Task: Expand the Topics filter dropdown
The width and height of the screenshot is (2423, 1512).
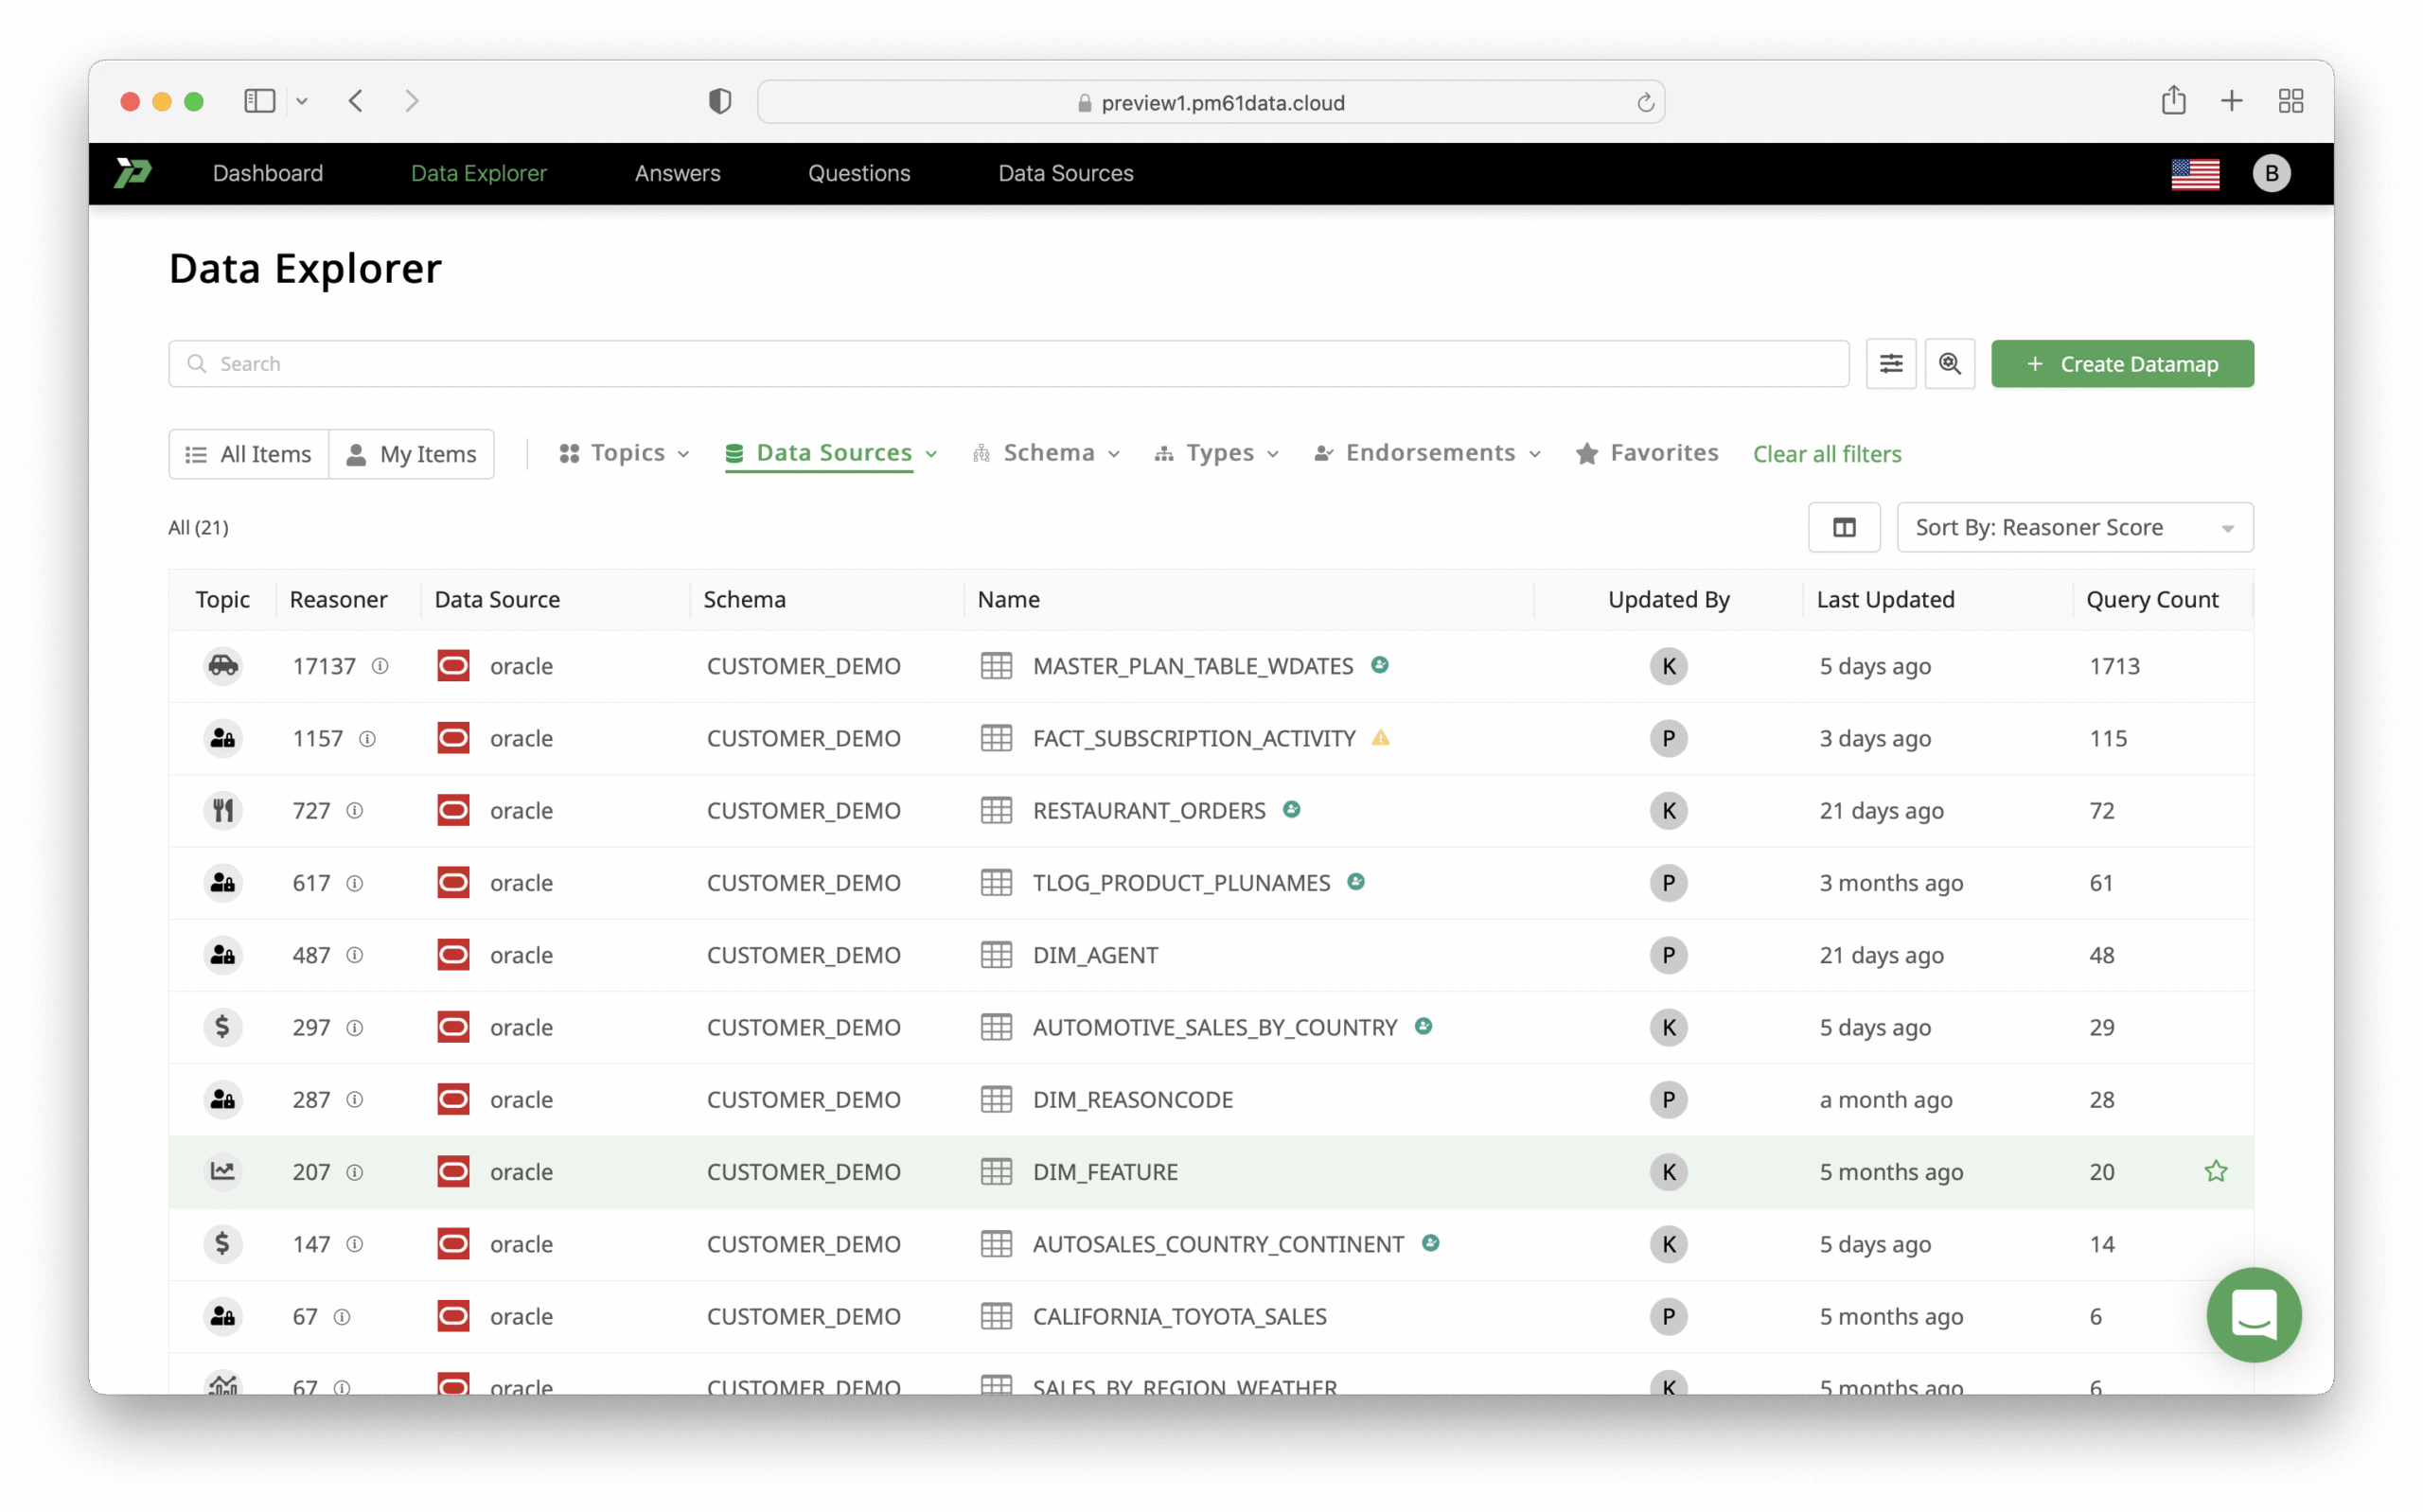Action: [x=624, y=454]
